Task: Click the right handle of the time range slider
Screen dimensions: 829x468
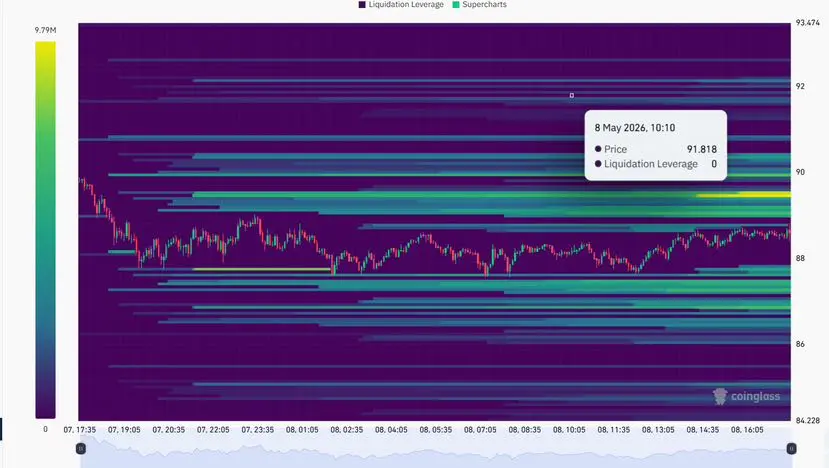Action: (x=791, y=448)
